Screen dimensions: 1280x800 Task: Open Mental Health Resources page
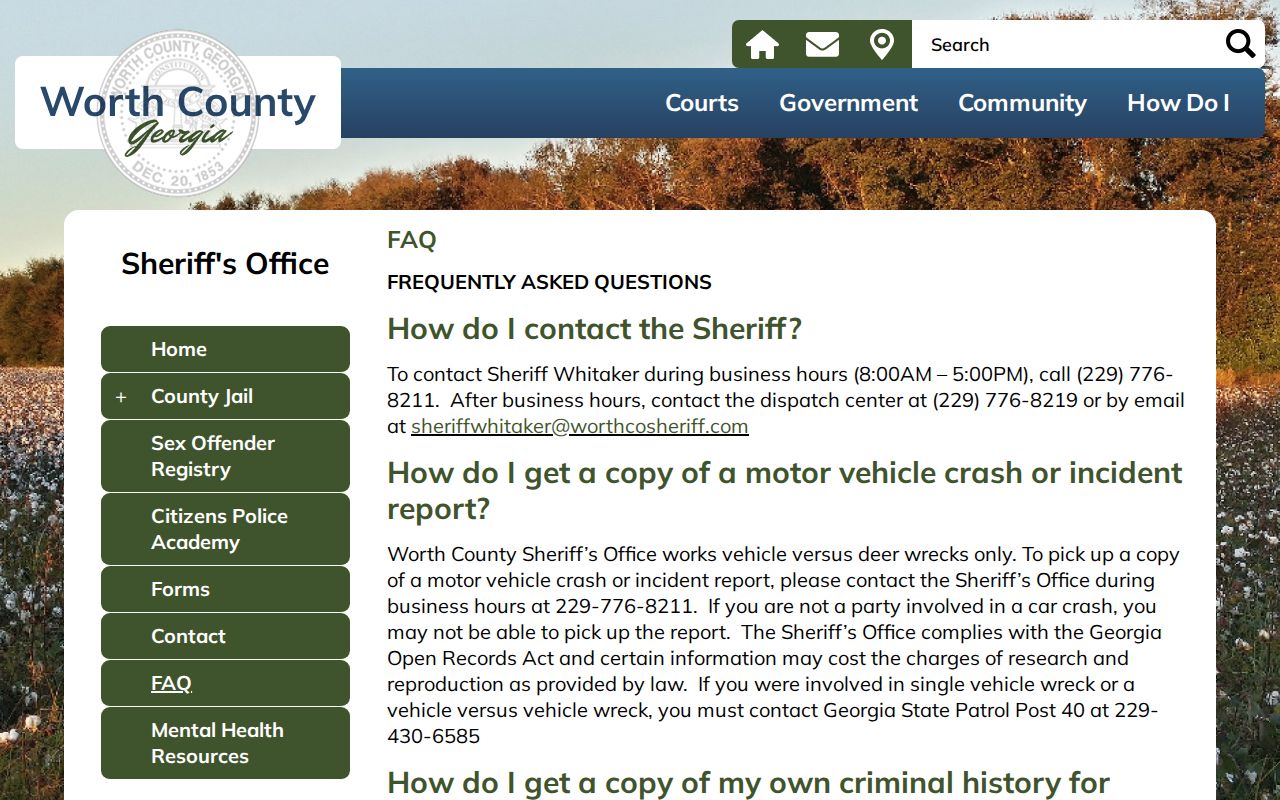click(x=225, y=743)
